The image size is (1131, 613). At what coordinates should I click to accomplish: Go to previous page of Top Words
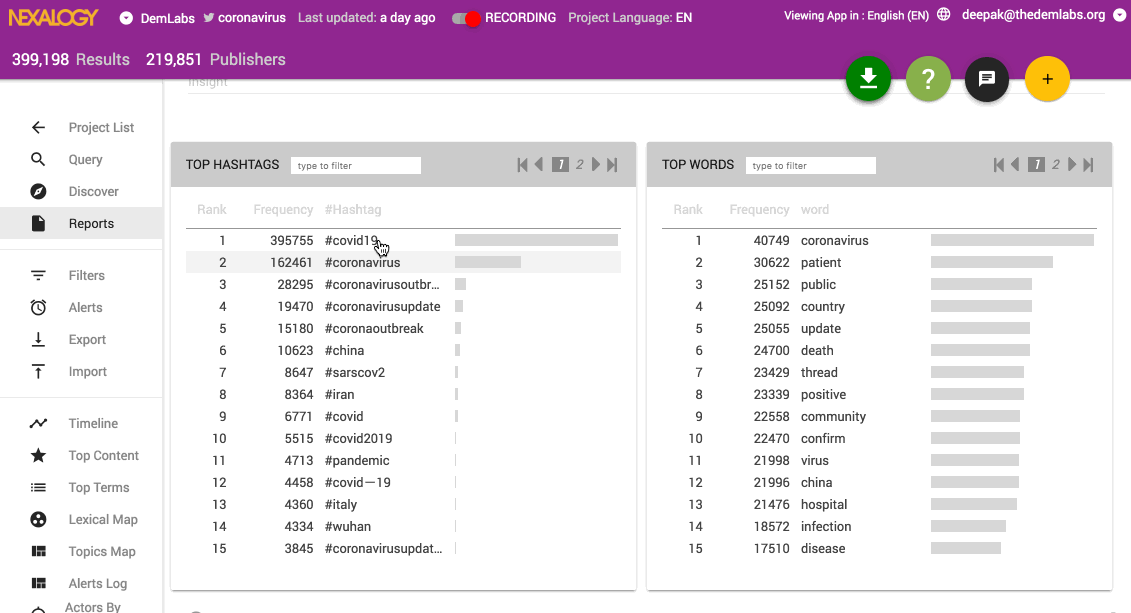pos(1015,164)
